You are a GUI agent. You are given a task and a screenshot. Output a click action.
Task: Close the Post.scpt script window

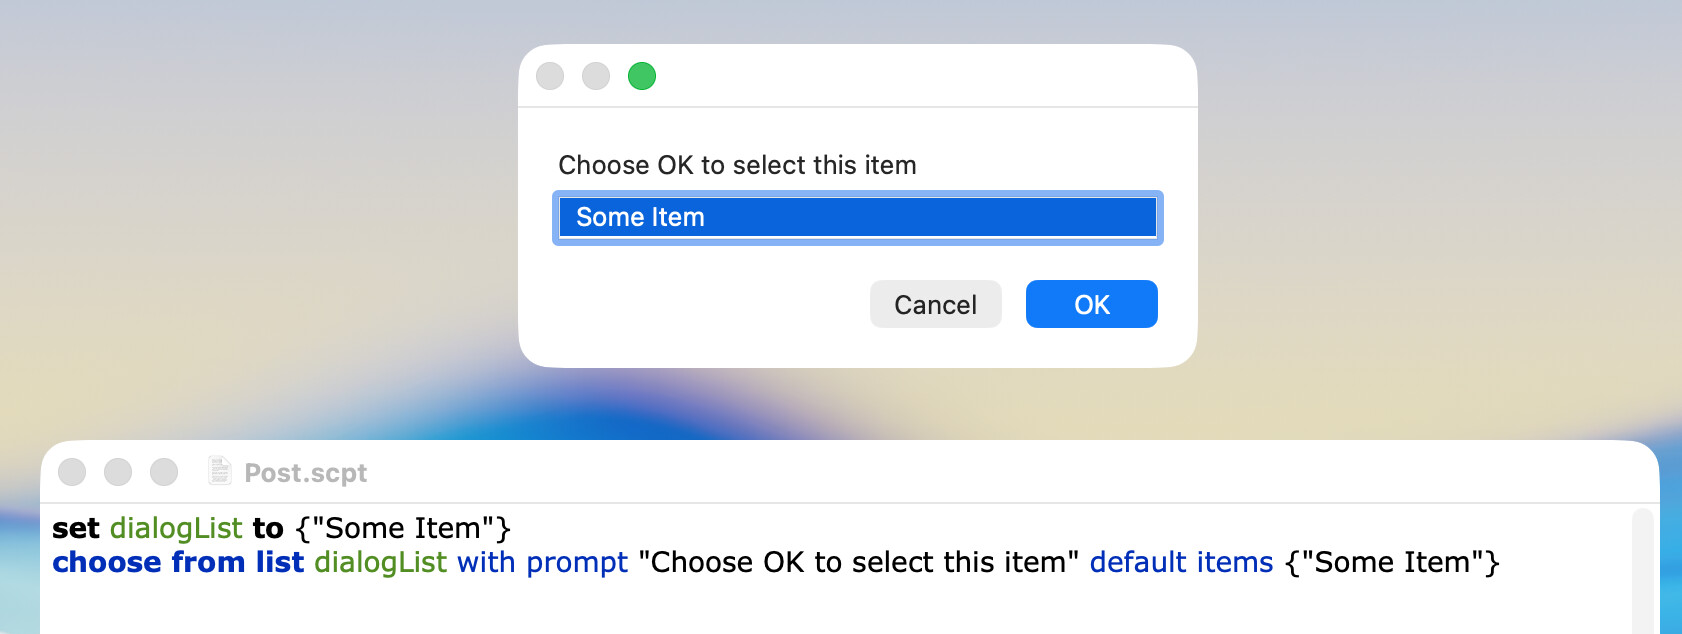72,472
